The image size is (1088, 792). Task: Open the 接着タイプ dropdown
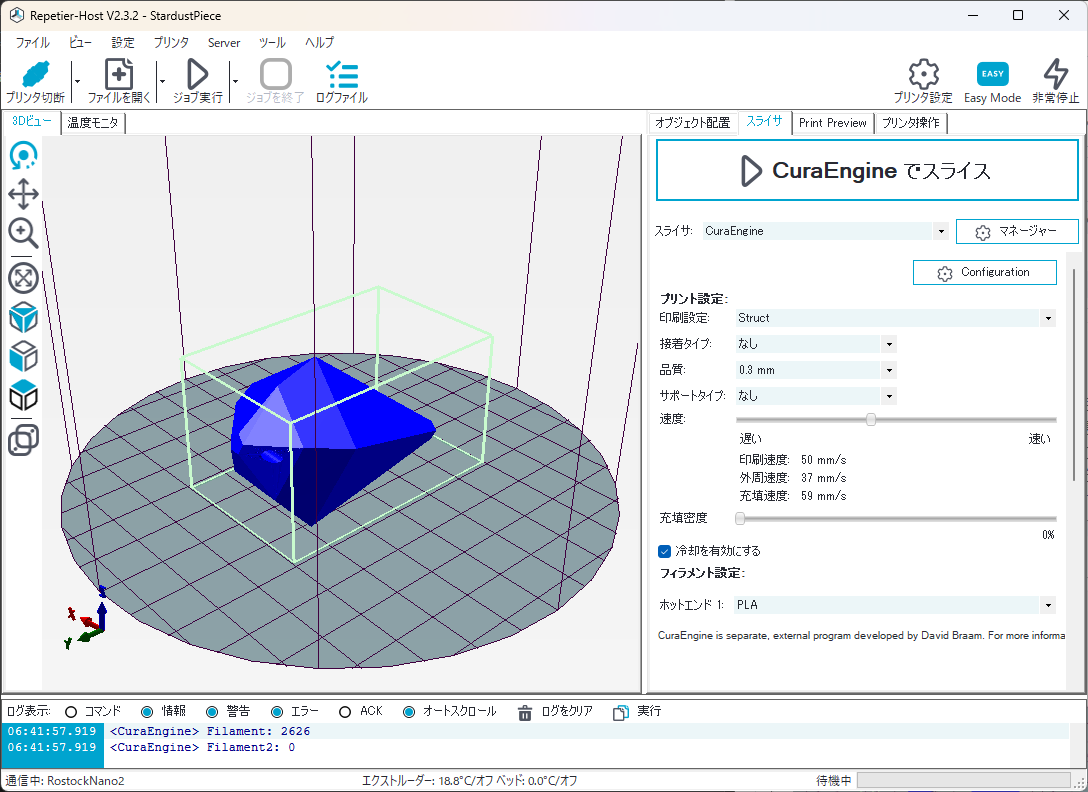(889, 344)
